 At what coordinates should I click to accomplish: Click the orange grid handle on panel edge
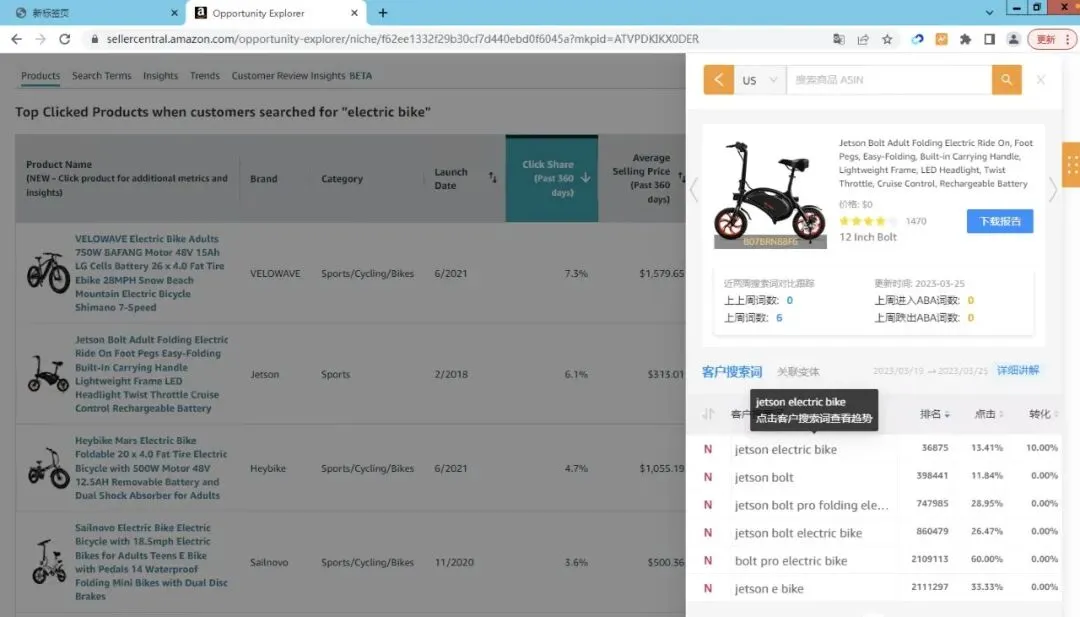1072,165
